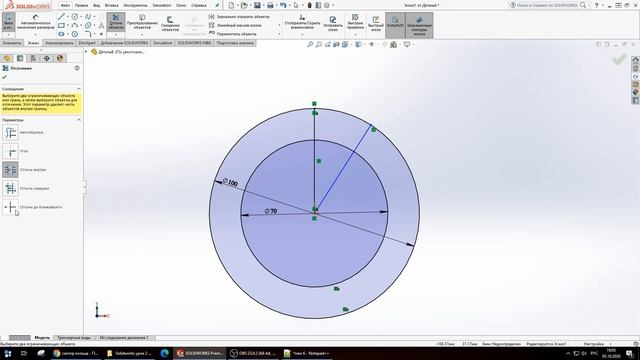This screenshot has height=360, width=640.
Task: Click the Exit Sketch button
Action: [x=9, y=22]
